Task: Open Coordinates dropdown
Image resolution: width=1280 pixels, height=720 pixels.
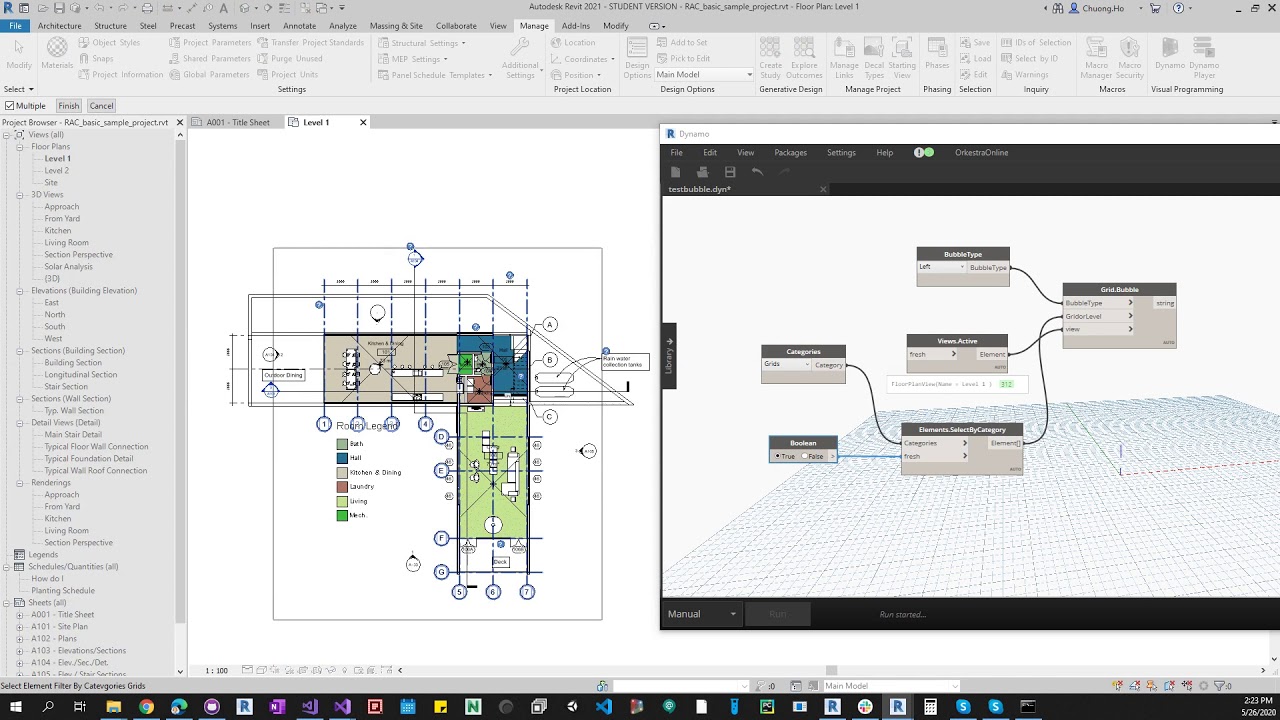Action: [581, 59]
